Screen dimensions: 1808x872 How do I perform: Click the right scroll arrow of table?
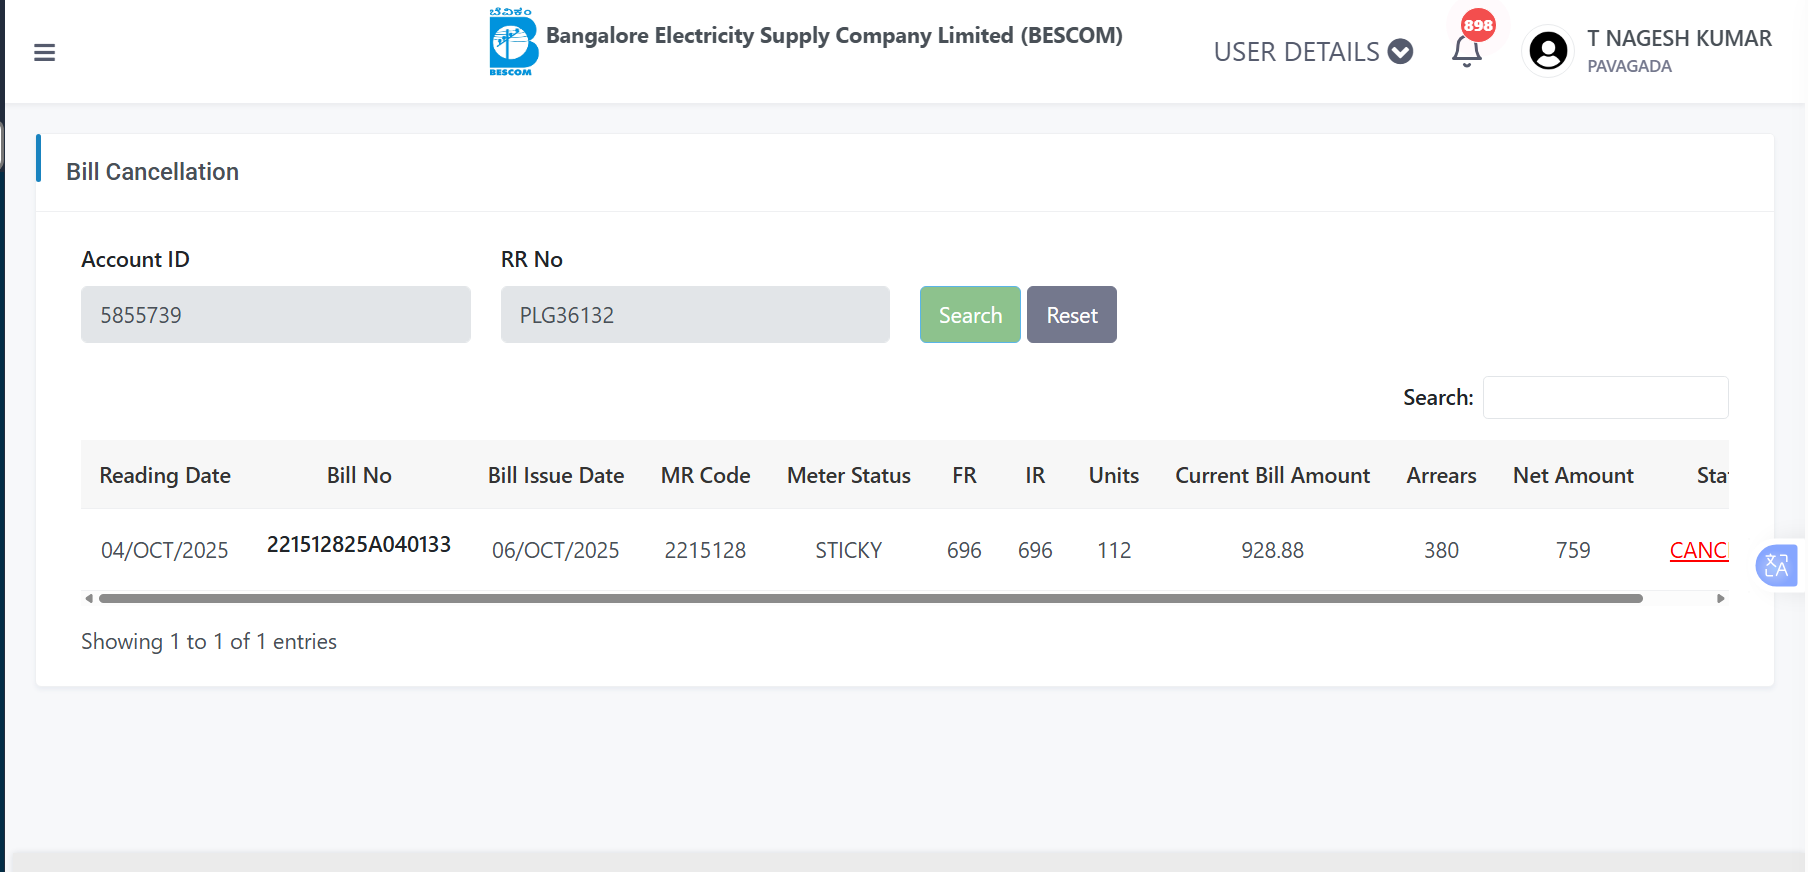1720,599
